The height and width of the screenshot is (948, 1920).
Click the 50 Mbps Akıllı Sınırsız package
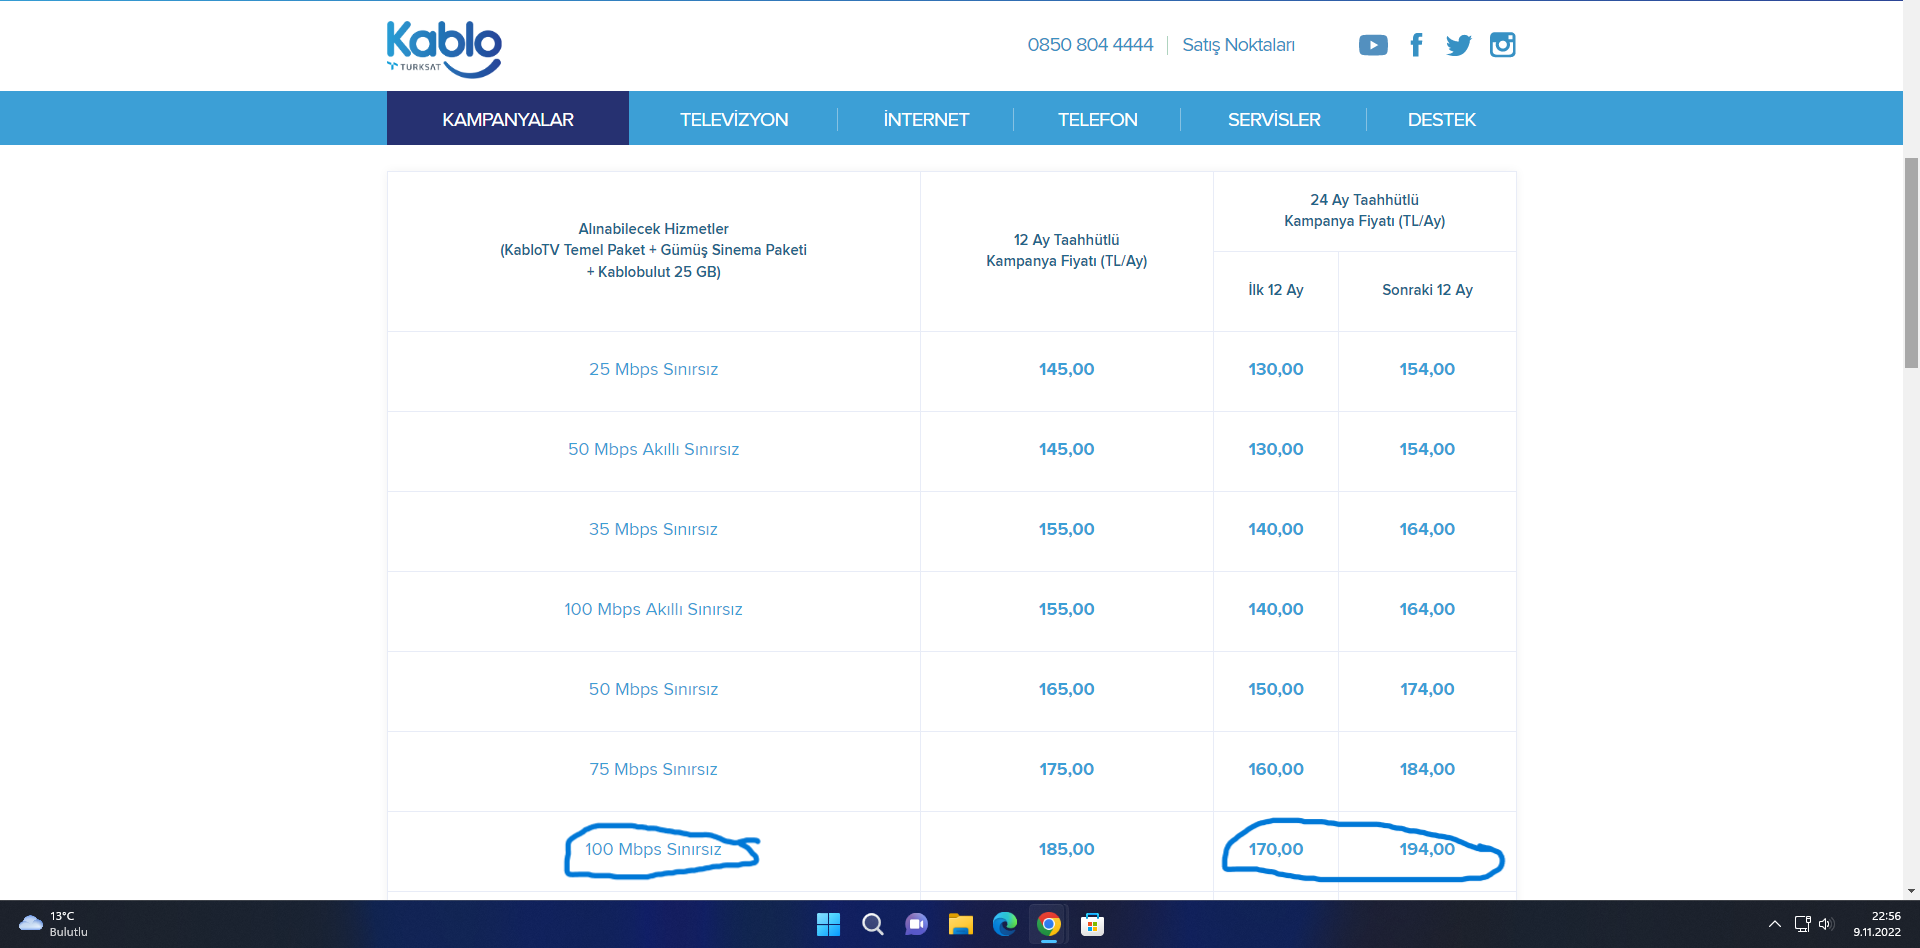click(x=653, y=449)
